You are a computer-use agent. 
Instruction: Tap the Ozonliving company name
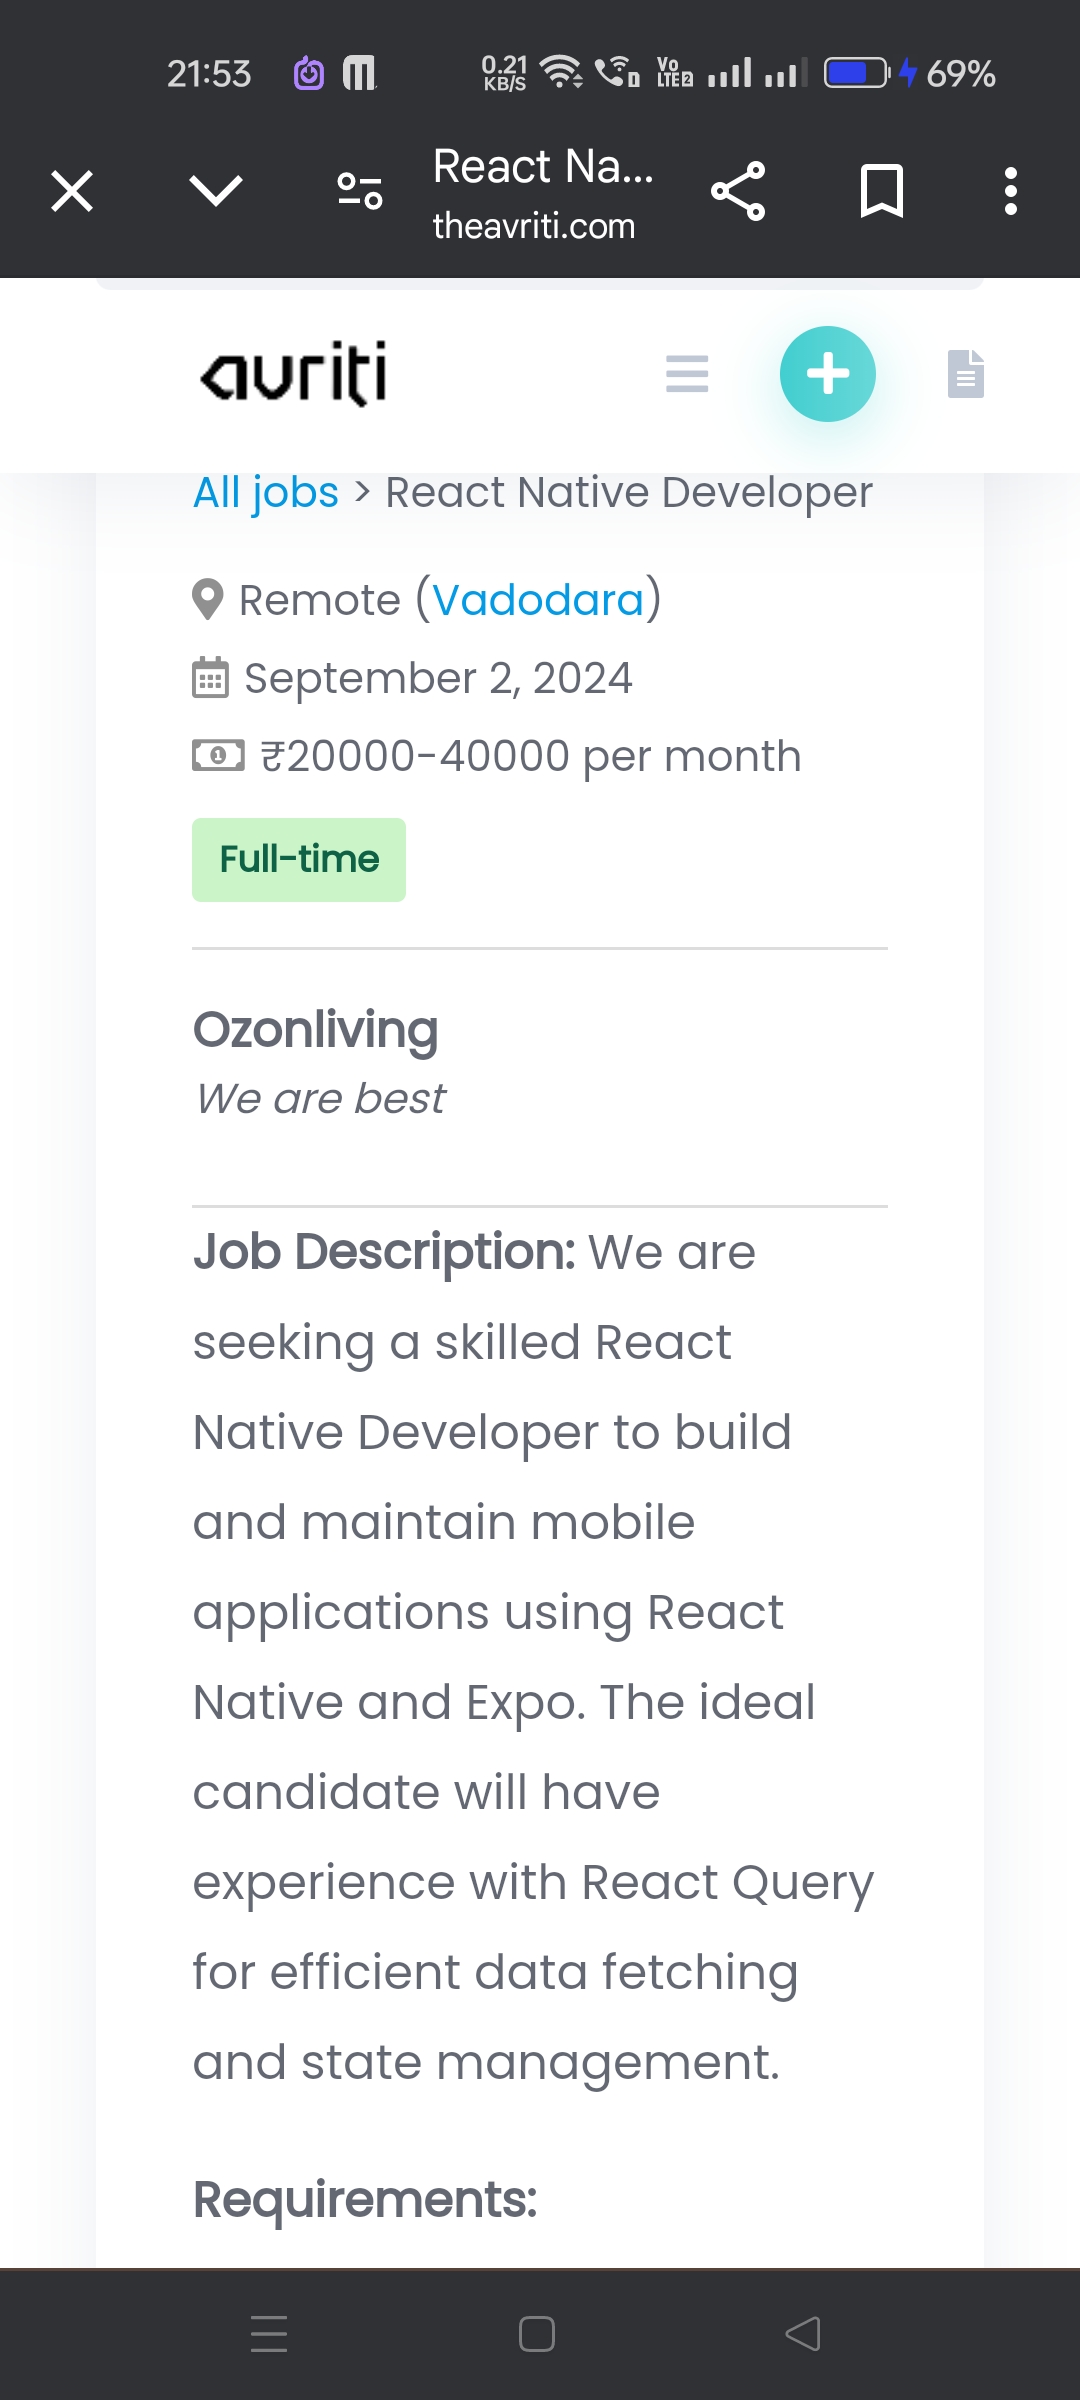pos(316,1030)
